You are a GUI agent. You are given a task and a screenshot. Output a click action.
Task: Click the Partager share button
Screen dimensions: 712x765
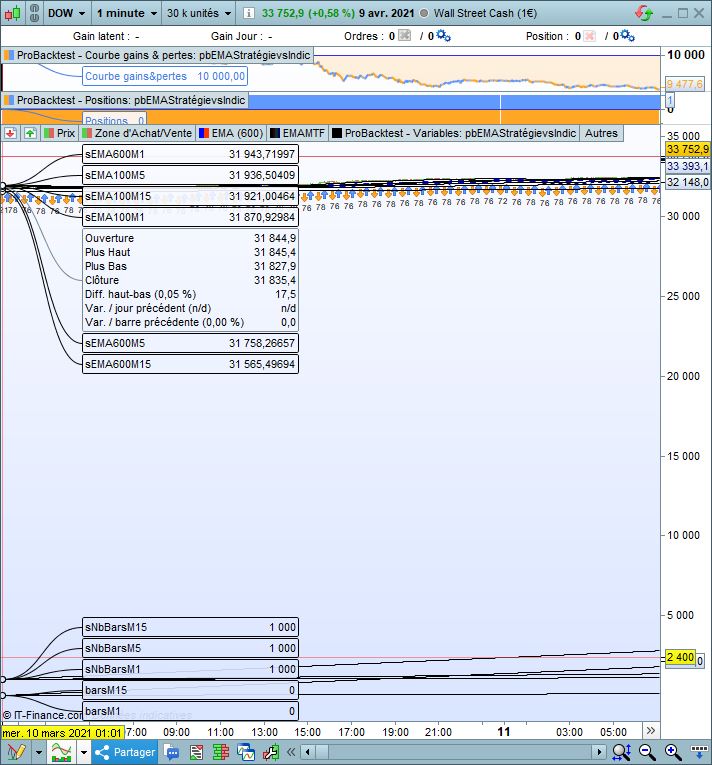point(125,752)
